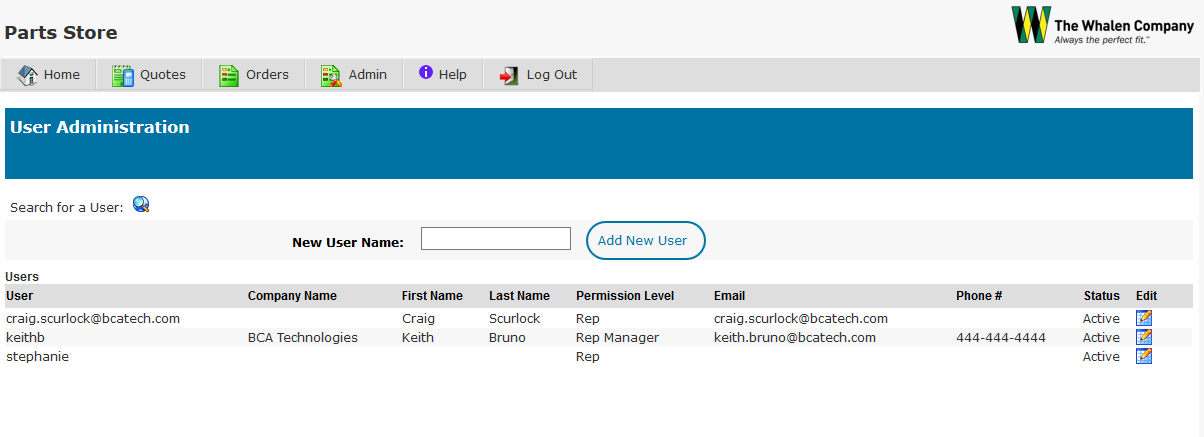Click the Add New User button
Viewport: 1204px width, 437px height.
(x=645, y=240)
